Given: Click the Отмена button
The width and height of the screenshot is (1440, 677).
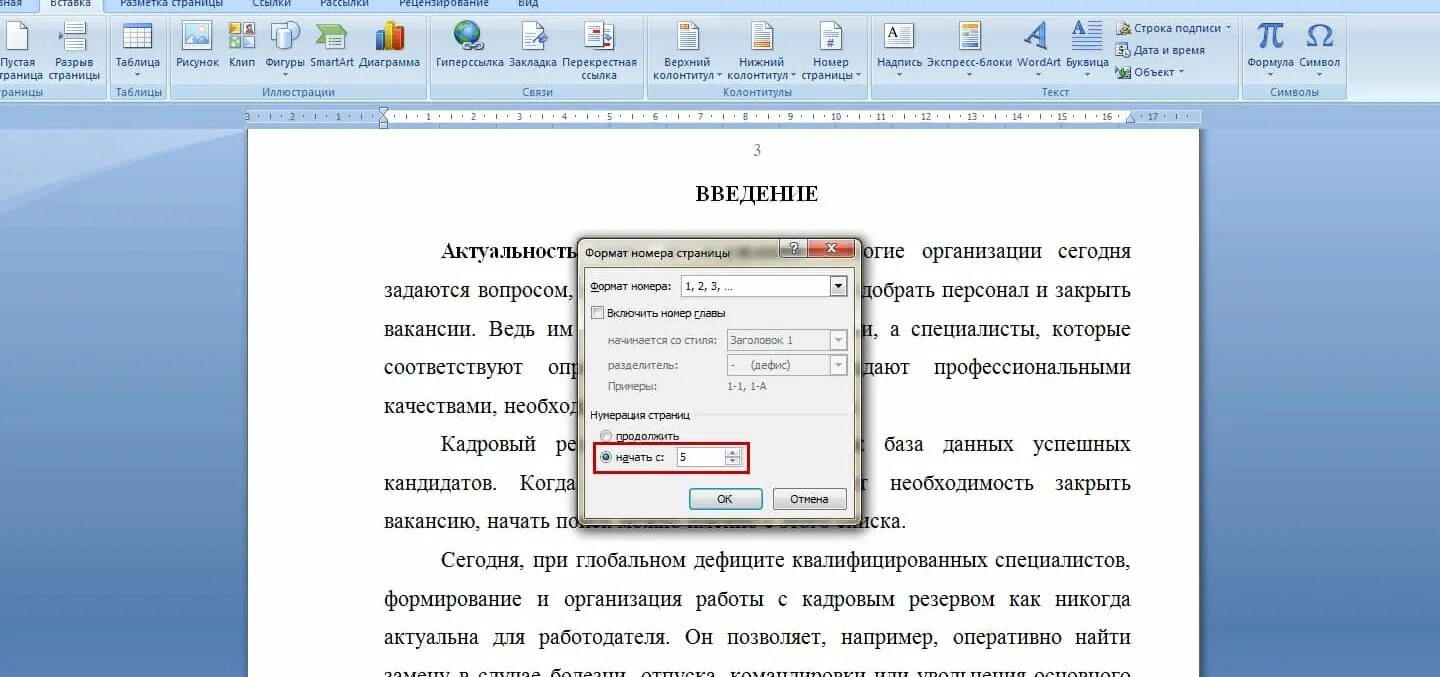Looking at the screenshot, I should (809, 499).
